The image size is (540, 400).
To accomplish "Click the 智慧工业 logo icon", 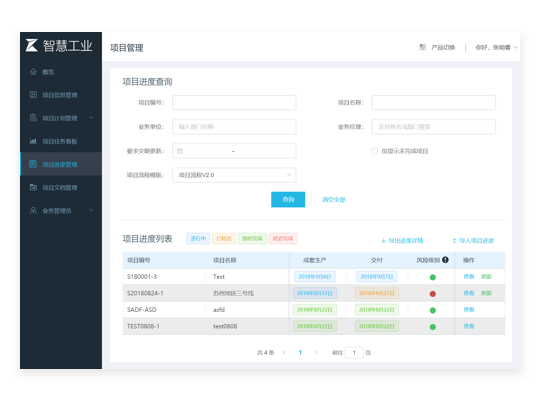I will 32,45.
